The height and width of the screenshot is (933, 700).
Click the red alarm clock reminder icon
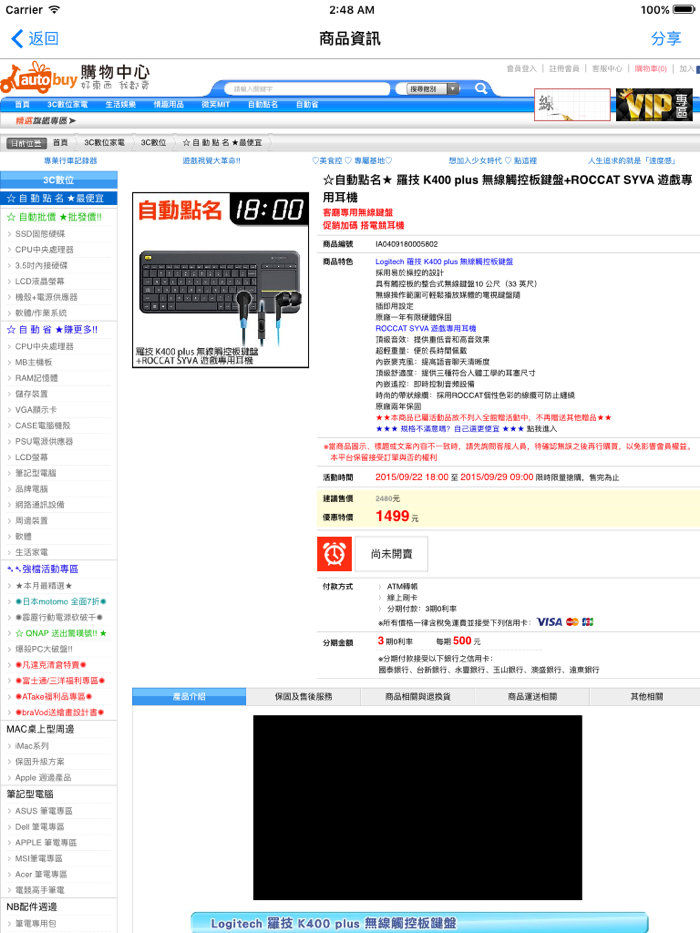(334, 553)
